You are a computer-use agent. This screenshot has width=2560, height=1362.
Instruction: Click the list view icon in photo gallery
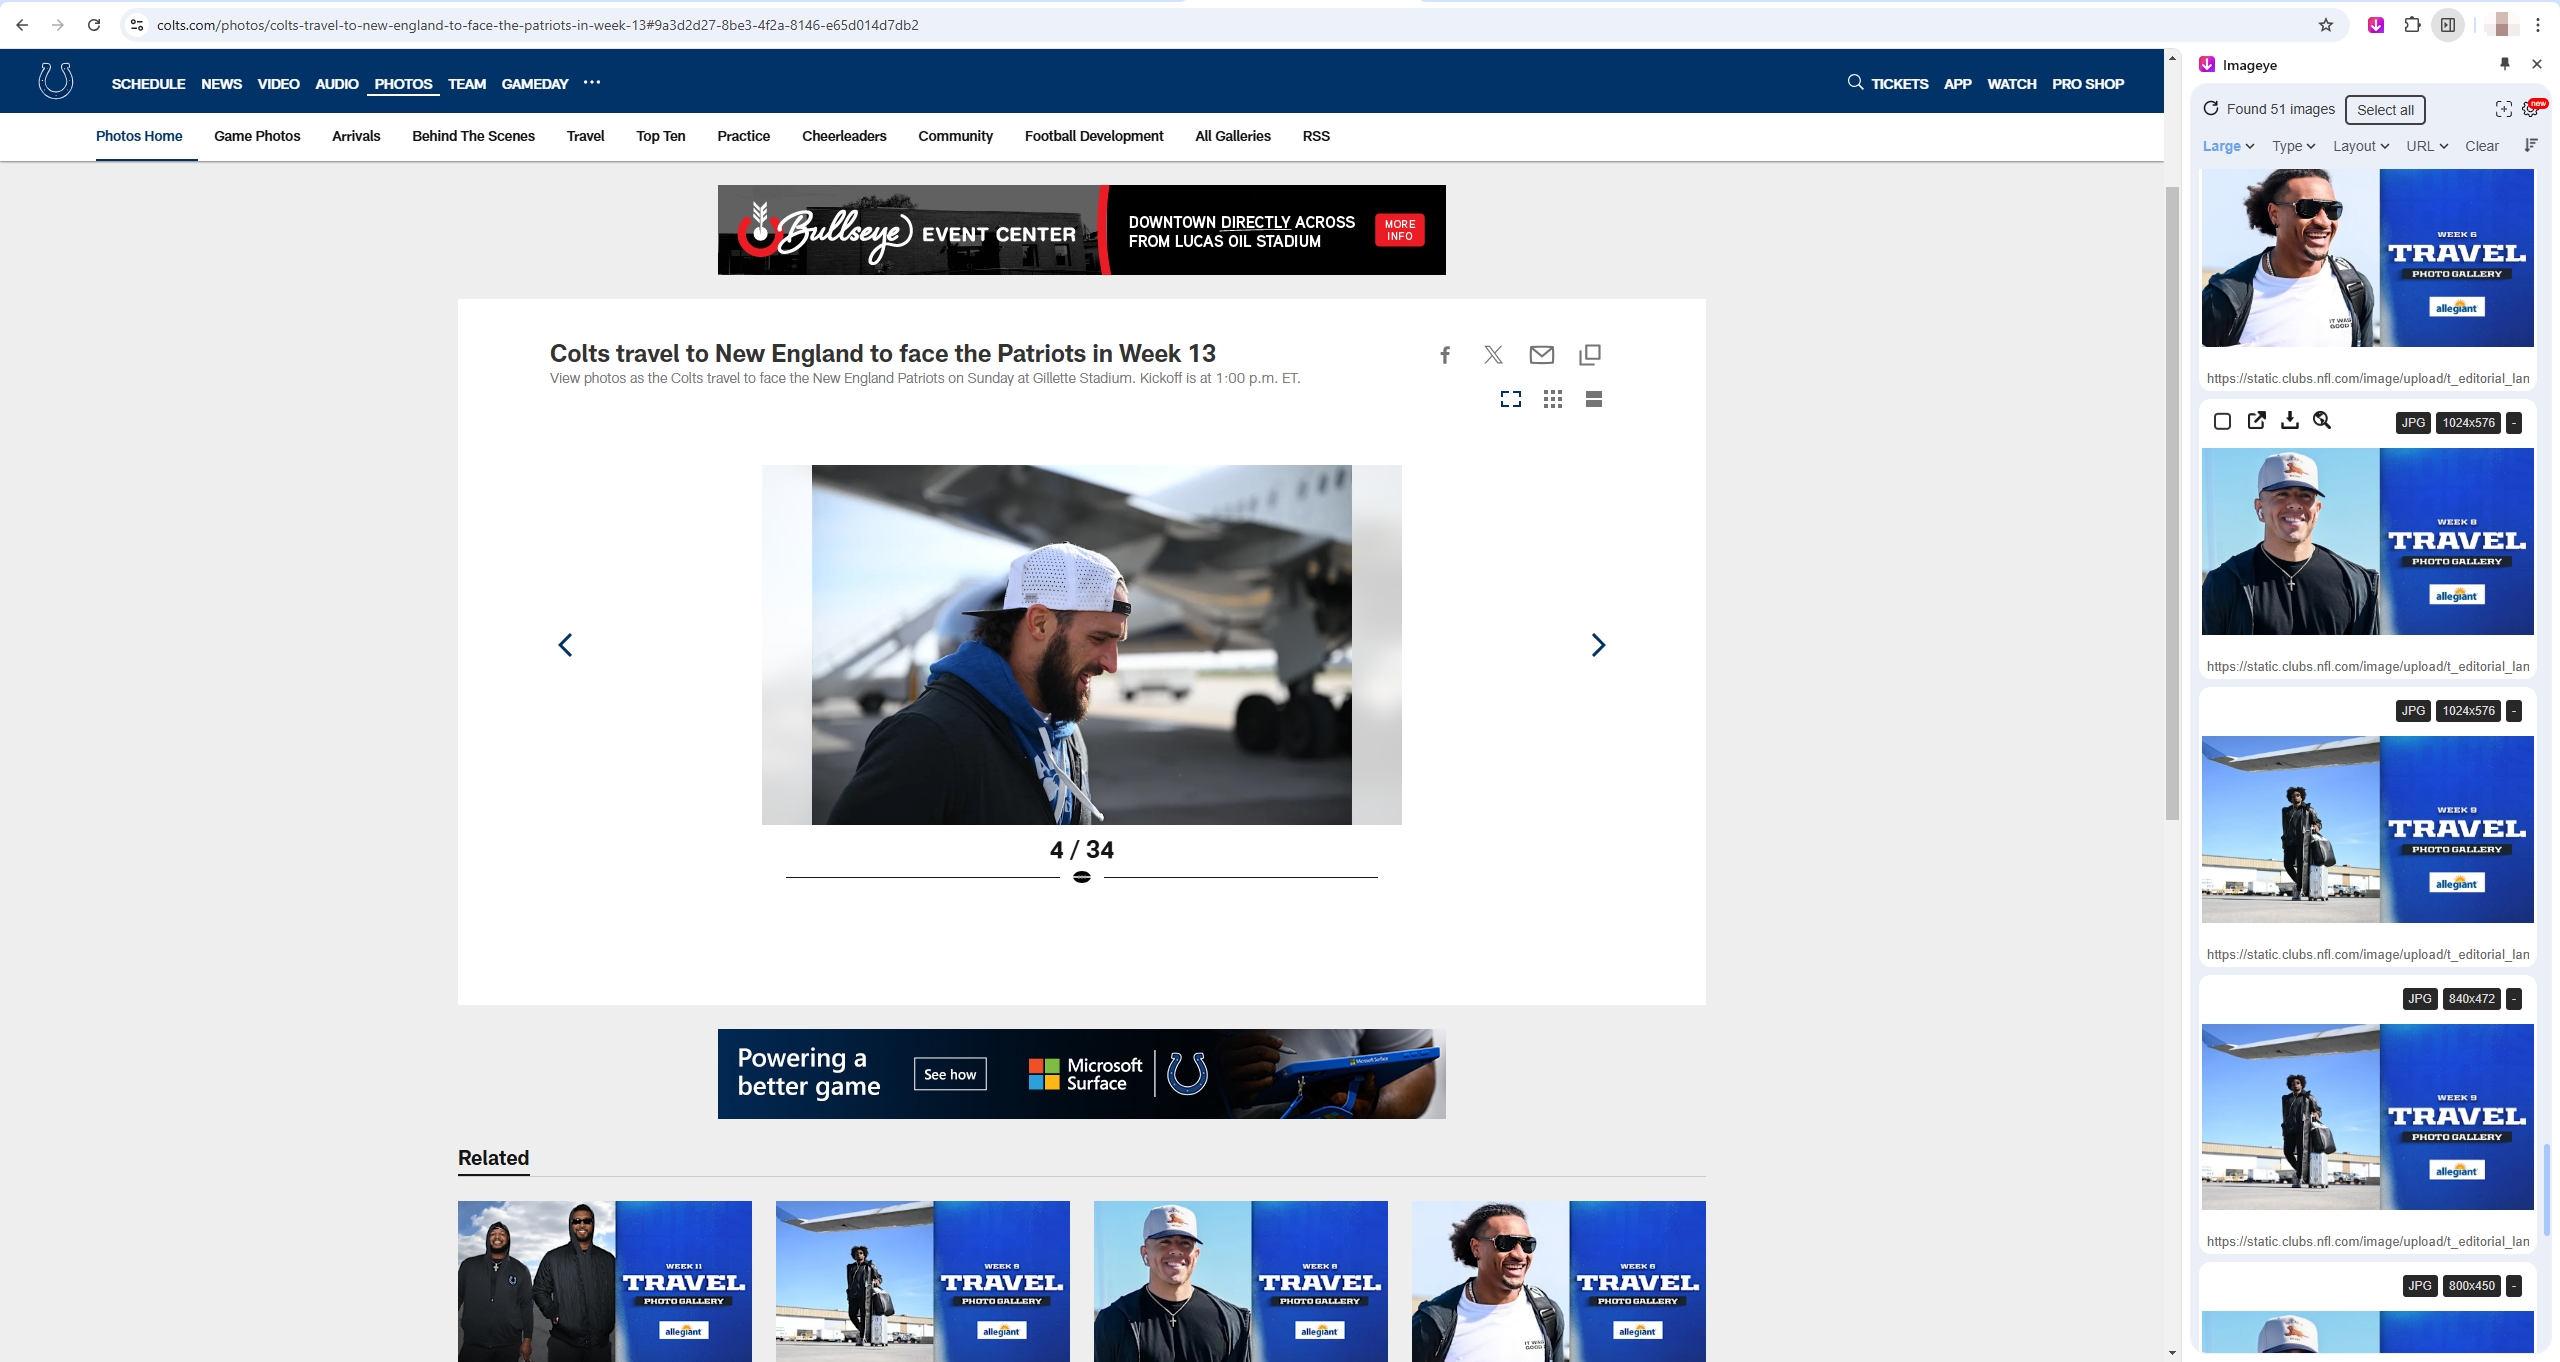pos(1593,400)
